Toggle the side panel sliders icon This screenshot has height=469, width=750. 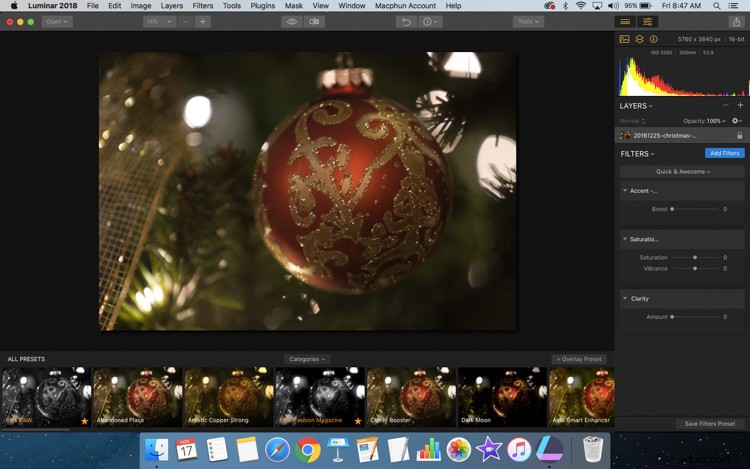click(x=647, y=22)
